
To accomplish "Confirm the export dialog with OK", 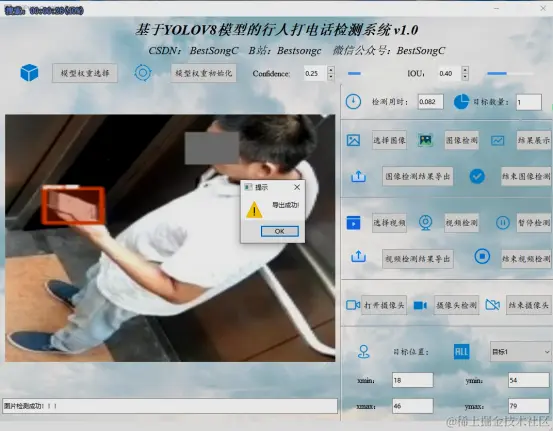I will [279, 231].
